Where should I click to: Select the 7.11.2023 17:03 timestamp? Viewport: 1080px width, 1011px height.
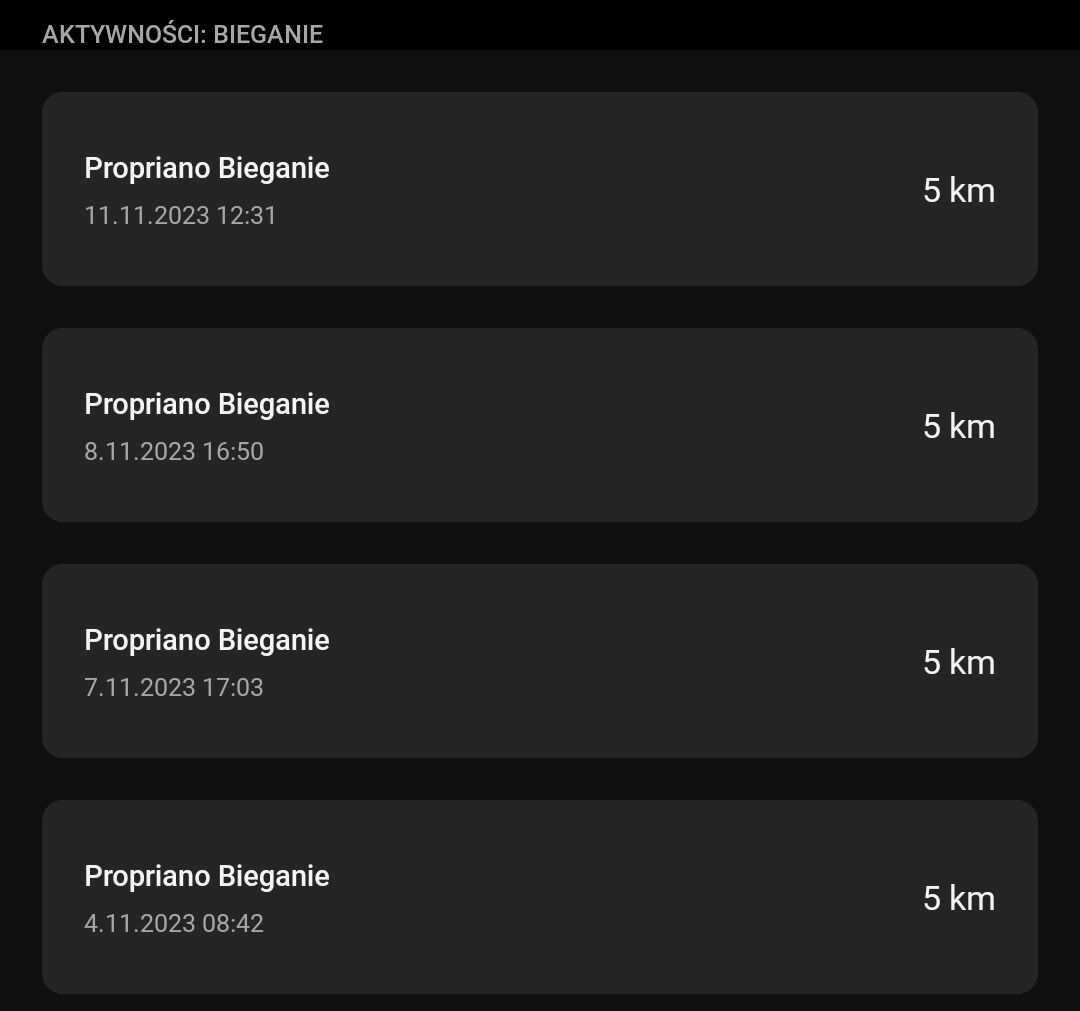174,687
